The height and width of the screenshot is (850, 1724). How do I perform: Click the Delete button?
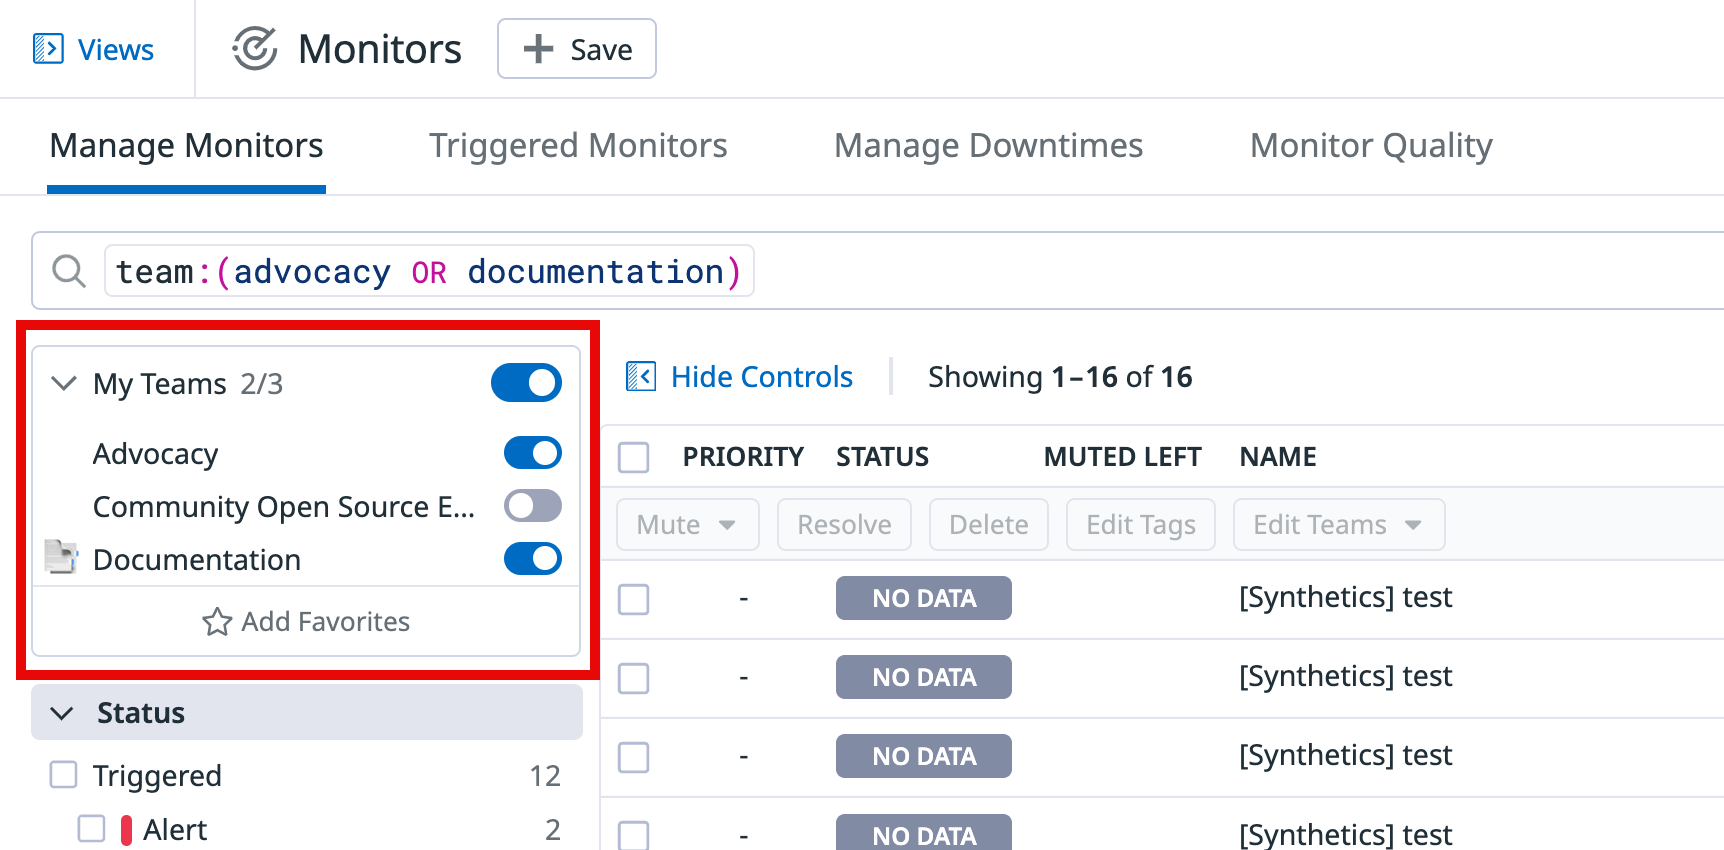coord(989,525)
